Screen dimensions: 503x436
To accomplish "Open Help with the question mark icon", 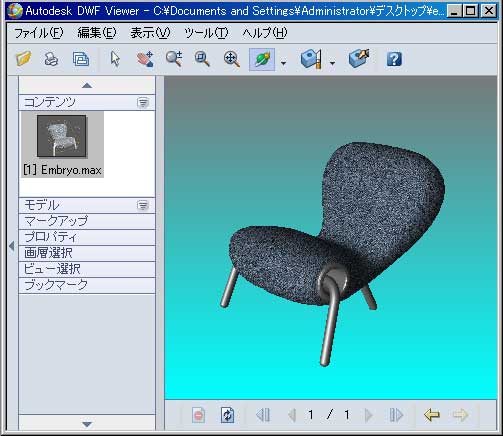I will click(394, 59).
